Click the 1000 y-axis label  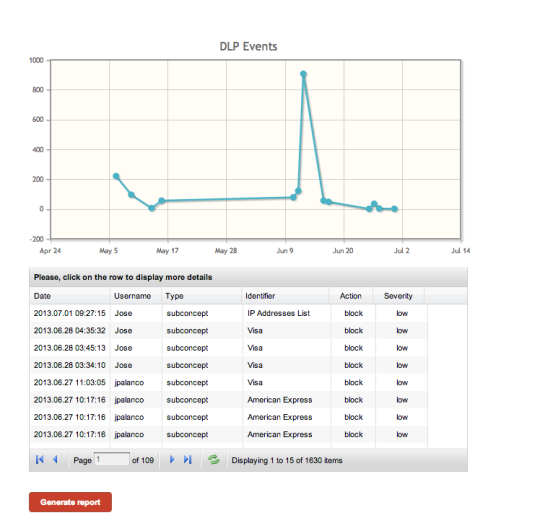click(36, 60)
